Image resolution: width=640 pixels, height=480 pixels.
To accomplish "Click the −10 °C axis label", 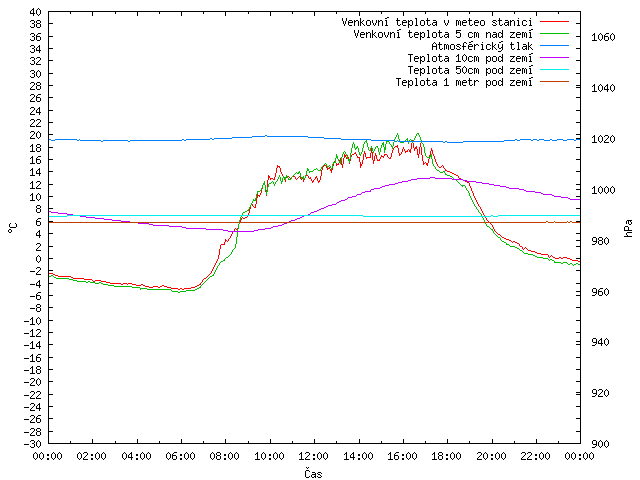I will click(33, 321).
